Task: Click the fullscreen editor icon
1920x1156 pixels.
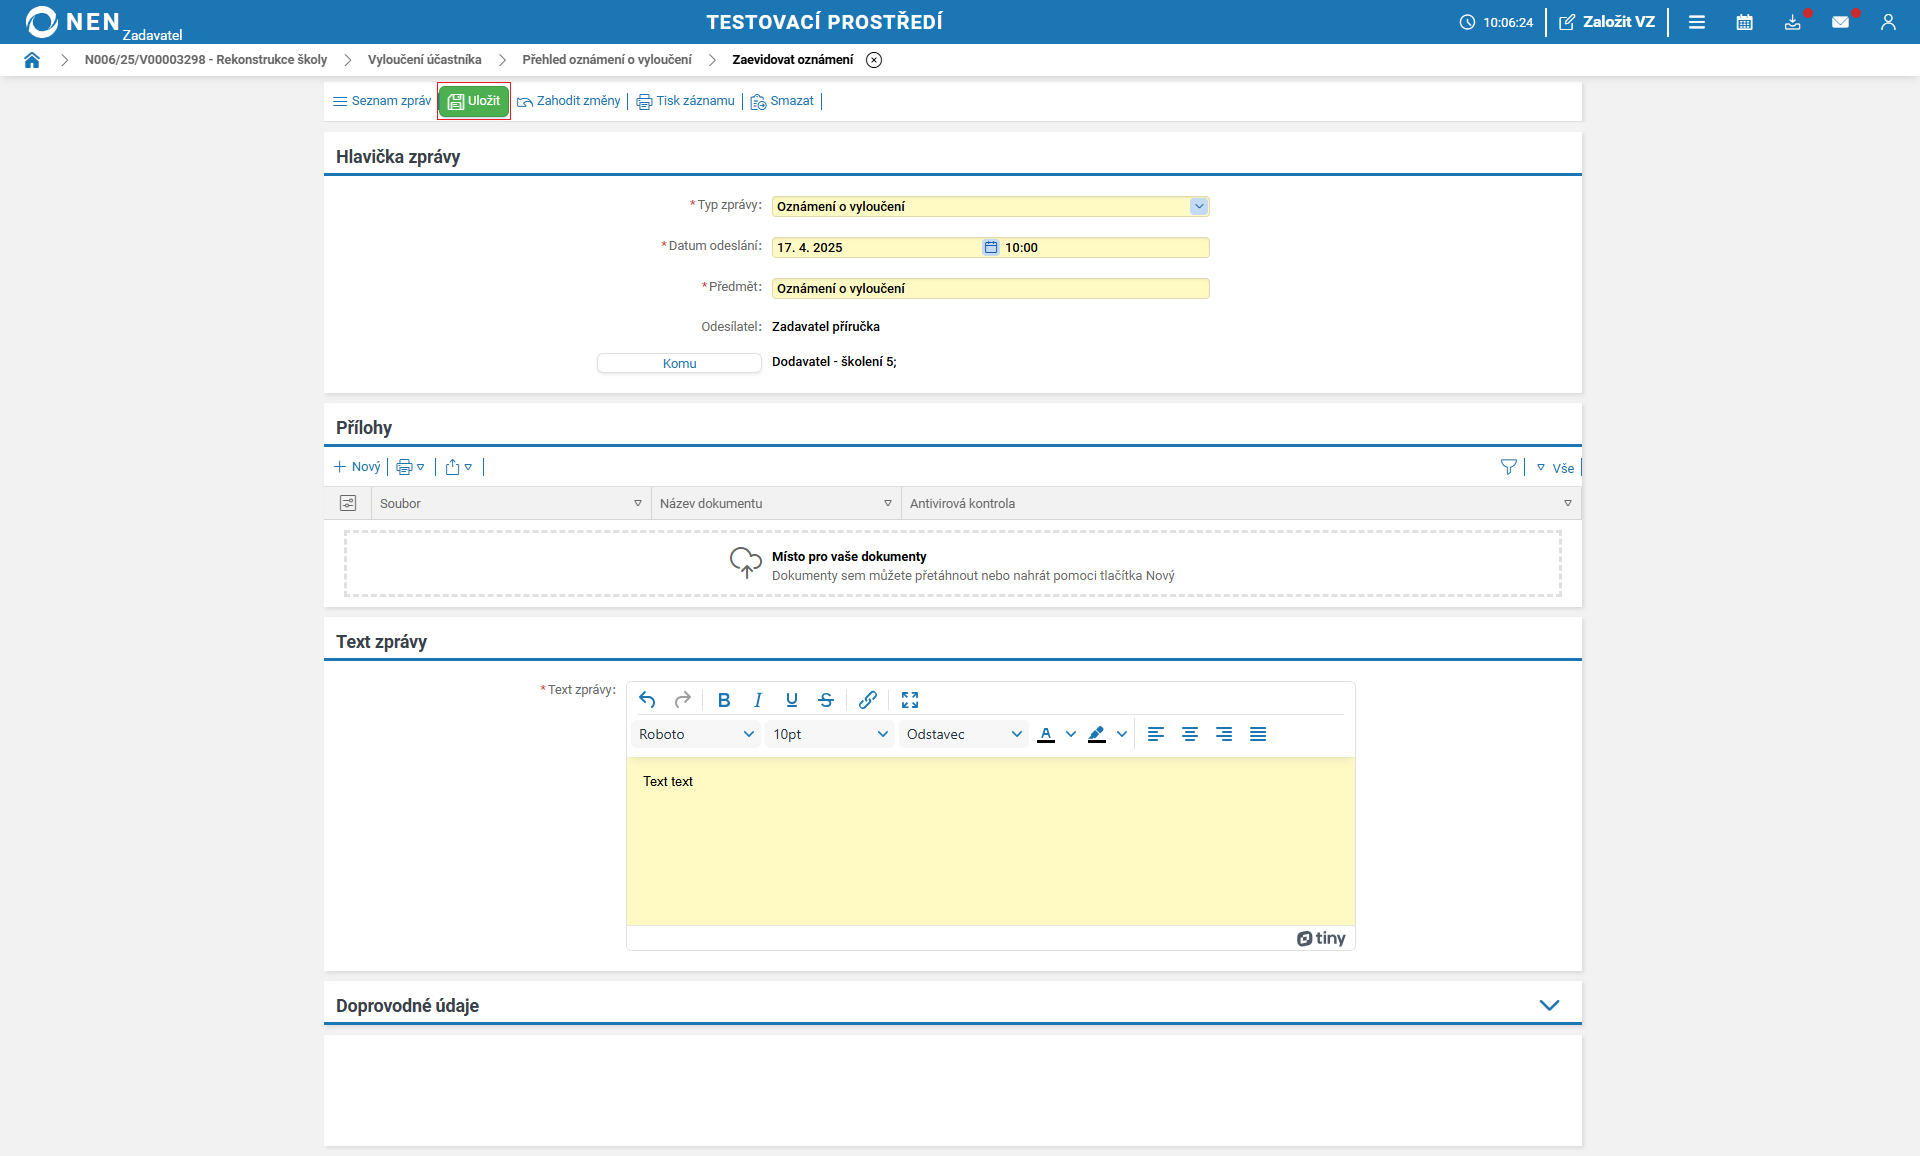Action: click(x=910, y=700)
